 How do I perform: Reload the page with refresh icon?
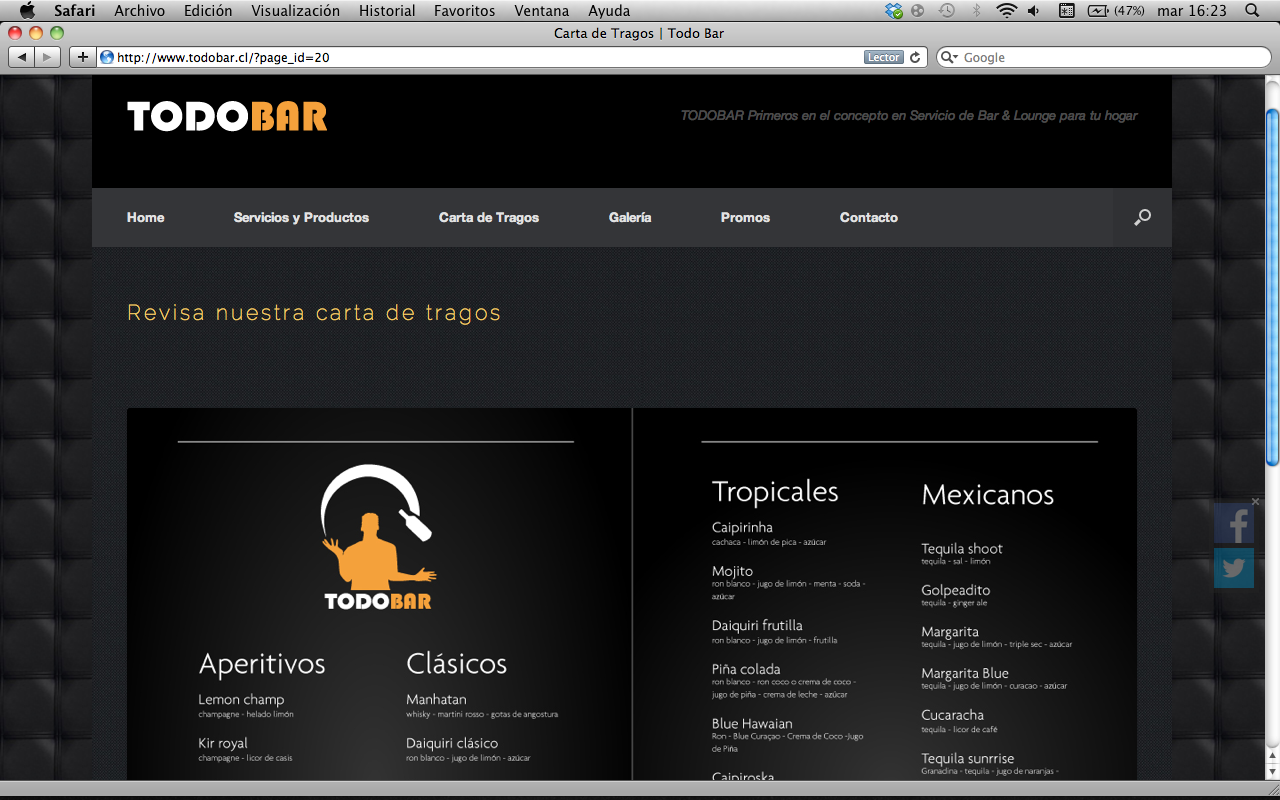914,57
